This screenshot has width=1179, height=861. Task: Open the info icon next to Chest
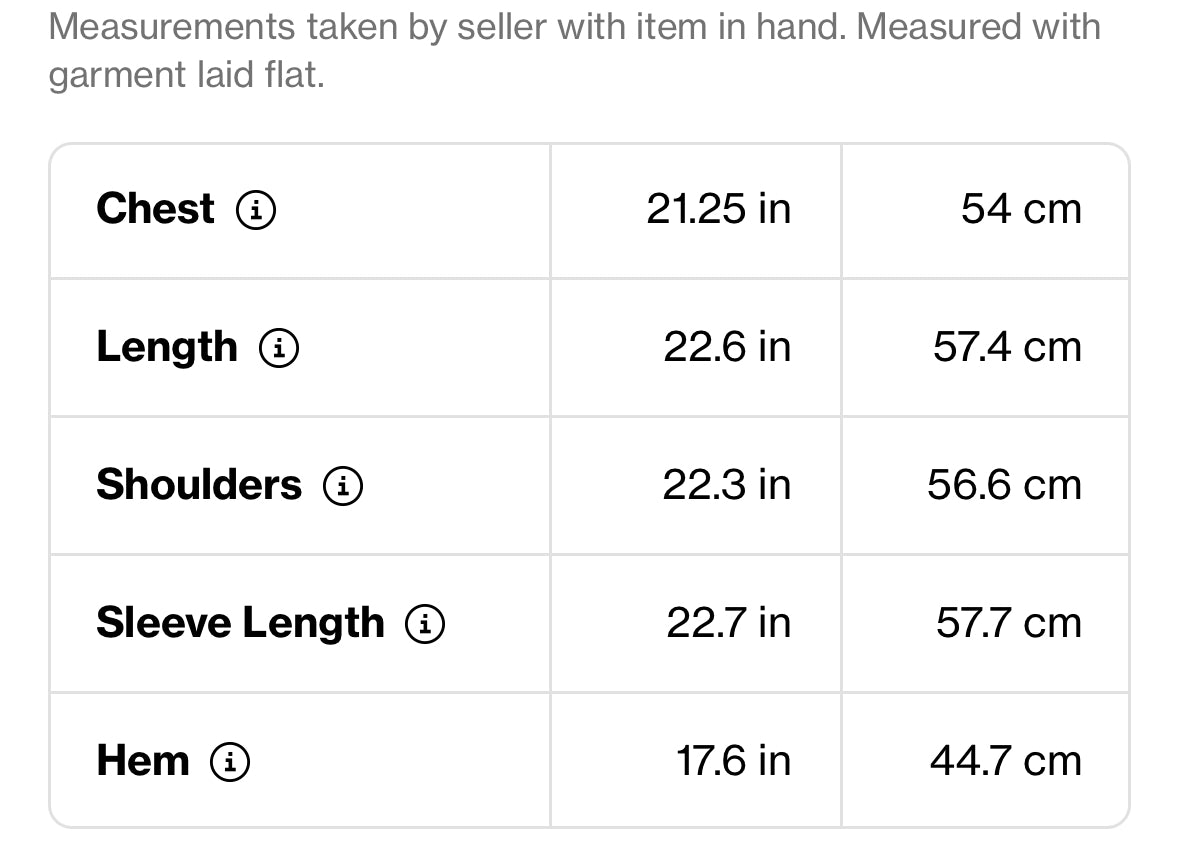pyautogui.click(x=255, y=210)
